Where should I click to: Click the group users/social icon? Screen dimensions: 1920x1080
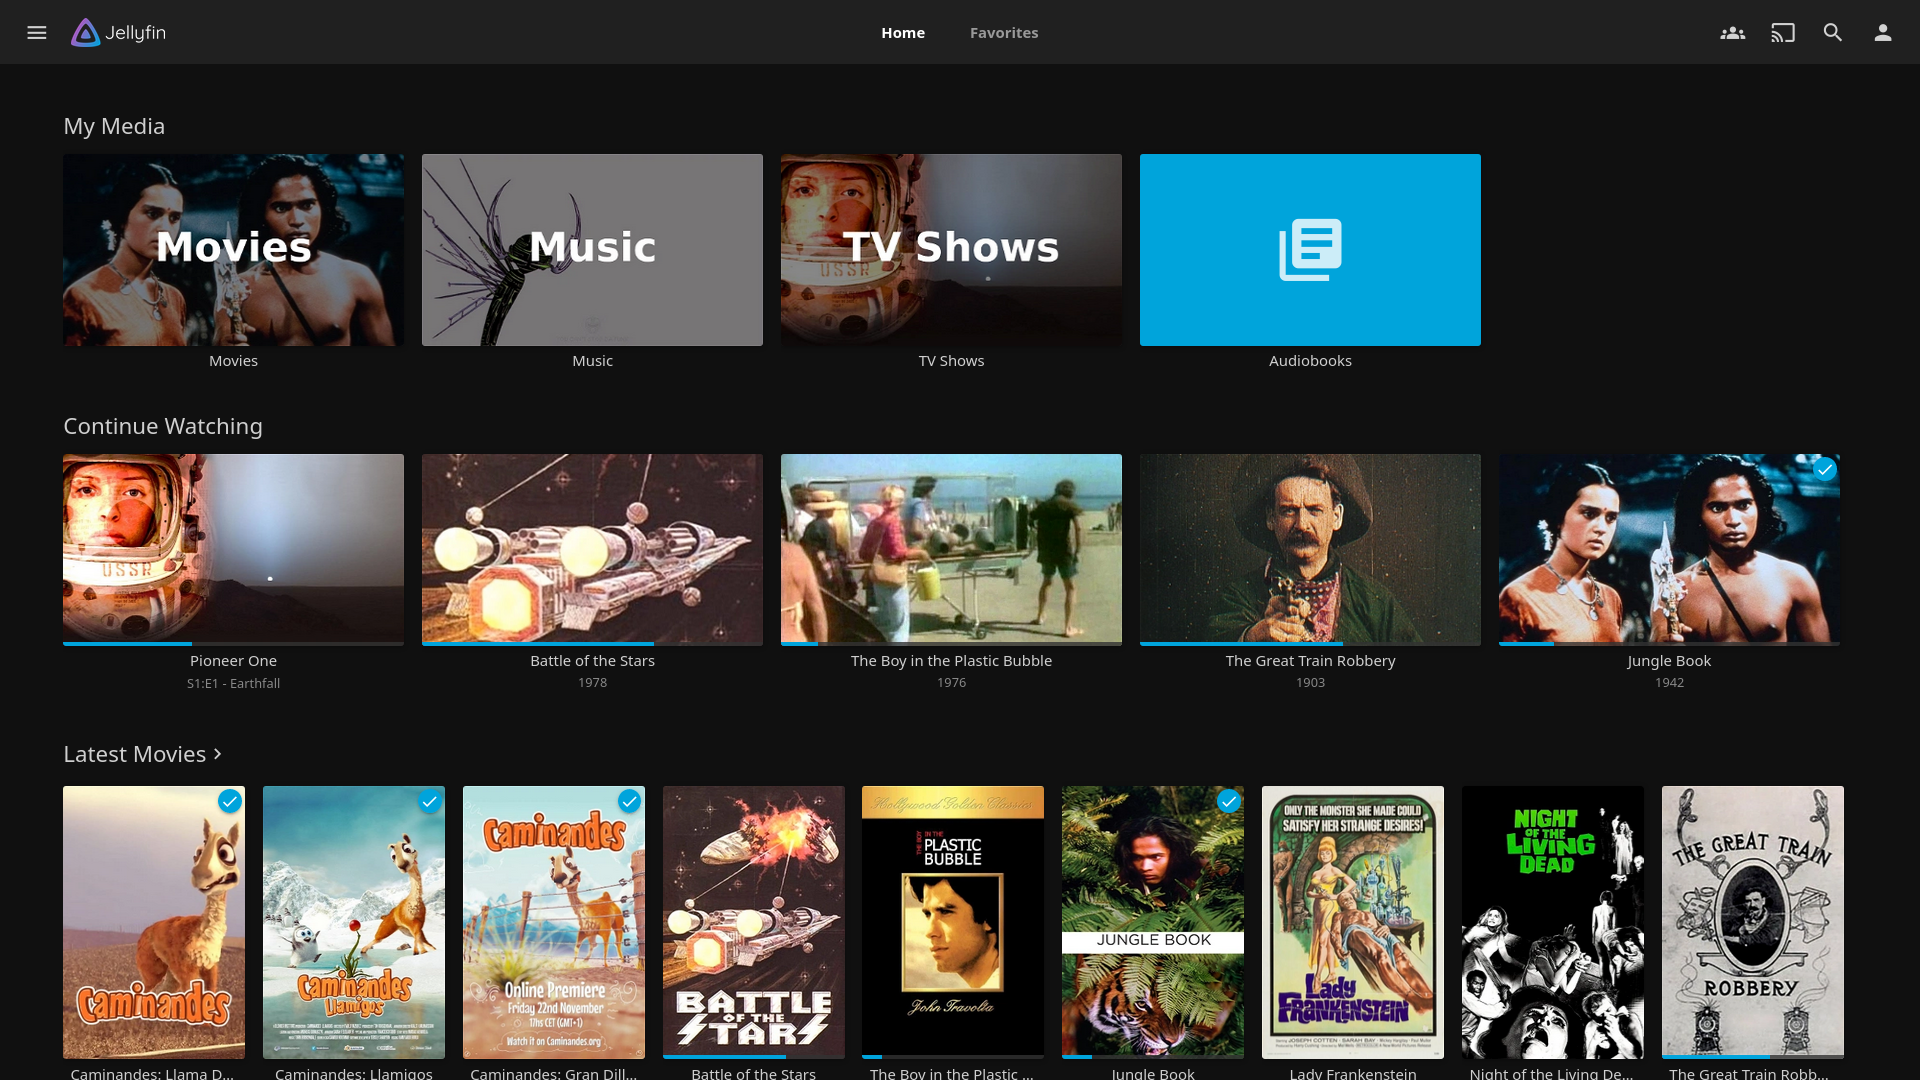pos(1733,32)
